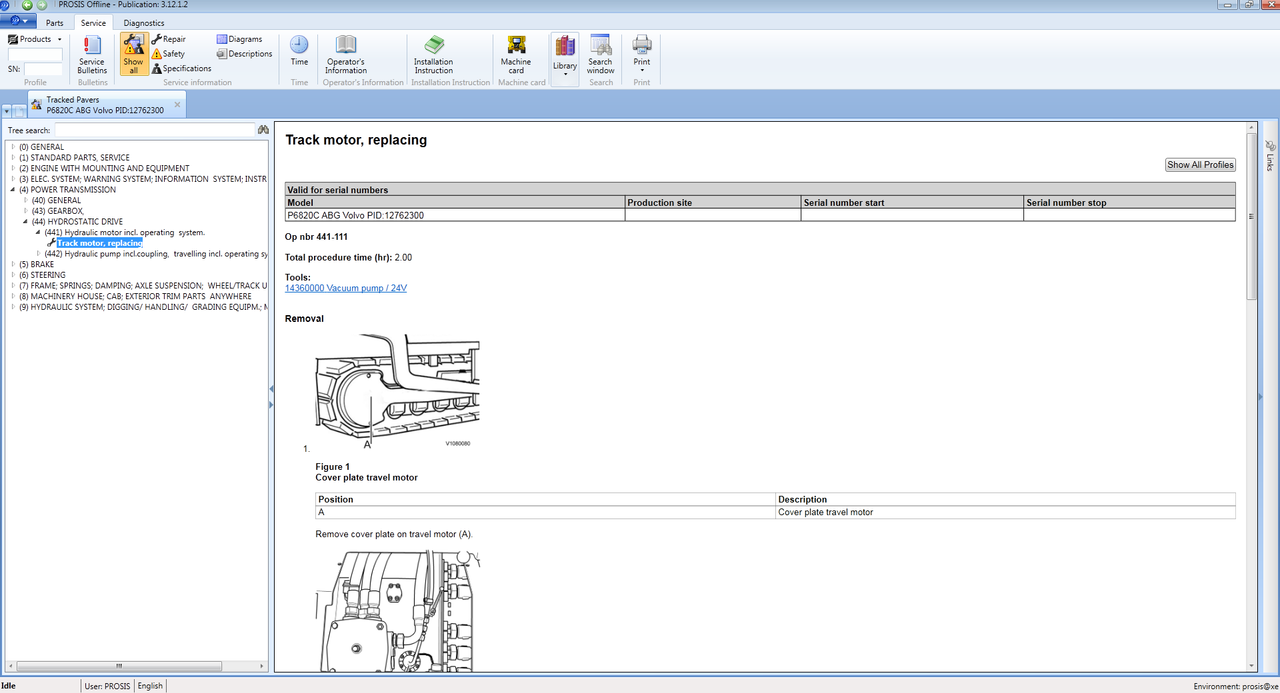Collapse (441) Hydraulic motor node
This screenshot has width=1280, height=693.
pos(39,232)
